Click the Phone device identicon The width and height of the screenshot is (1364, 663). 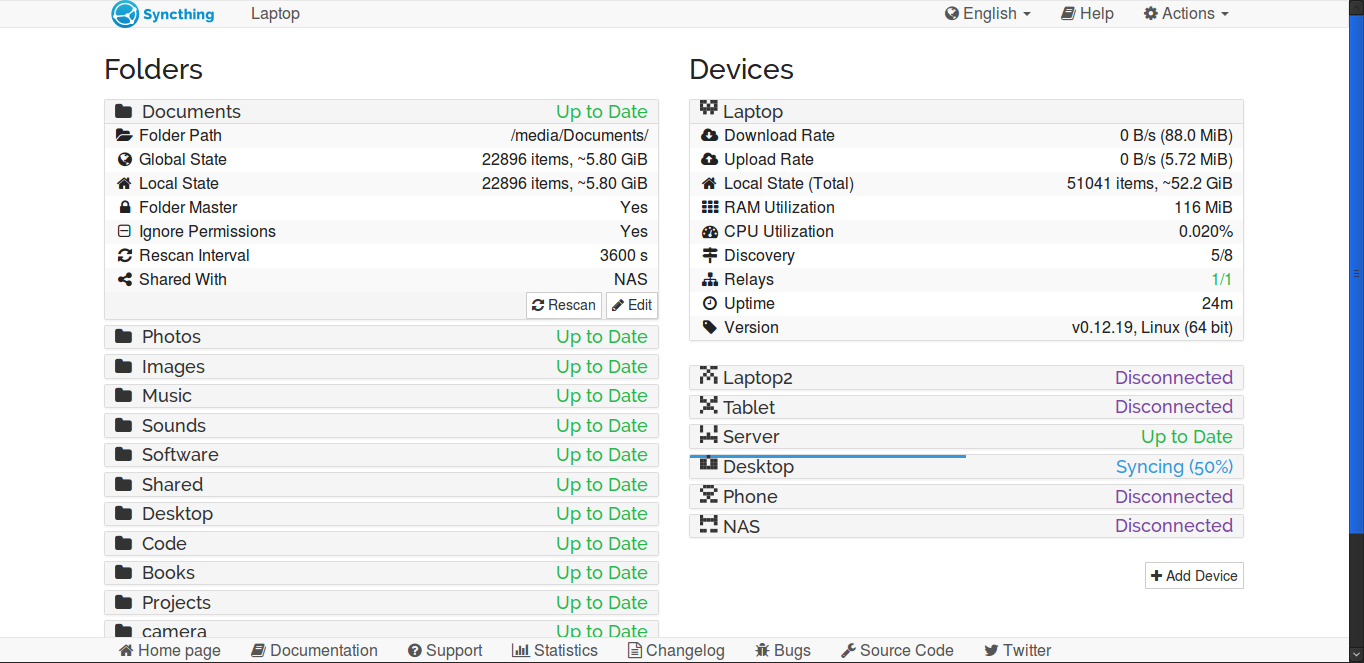click(709, 495)
